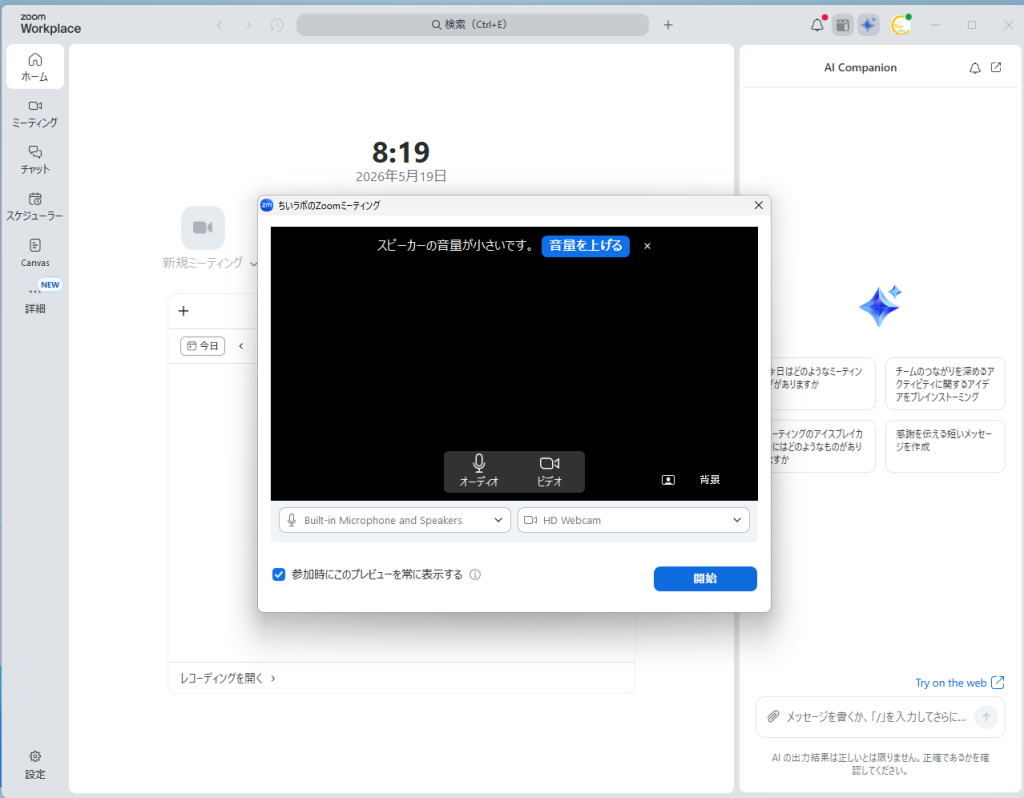Open the Canvas tab in sidebar

pyautogui.click(x=35, y=253)
